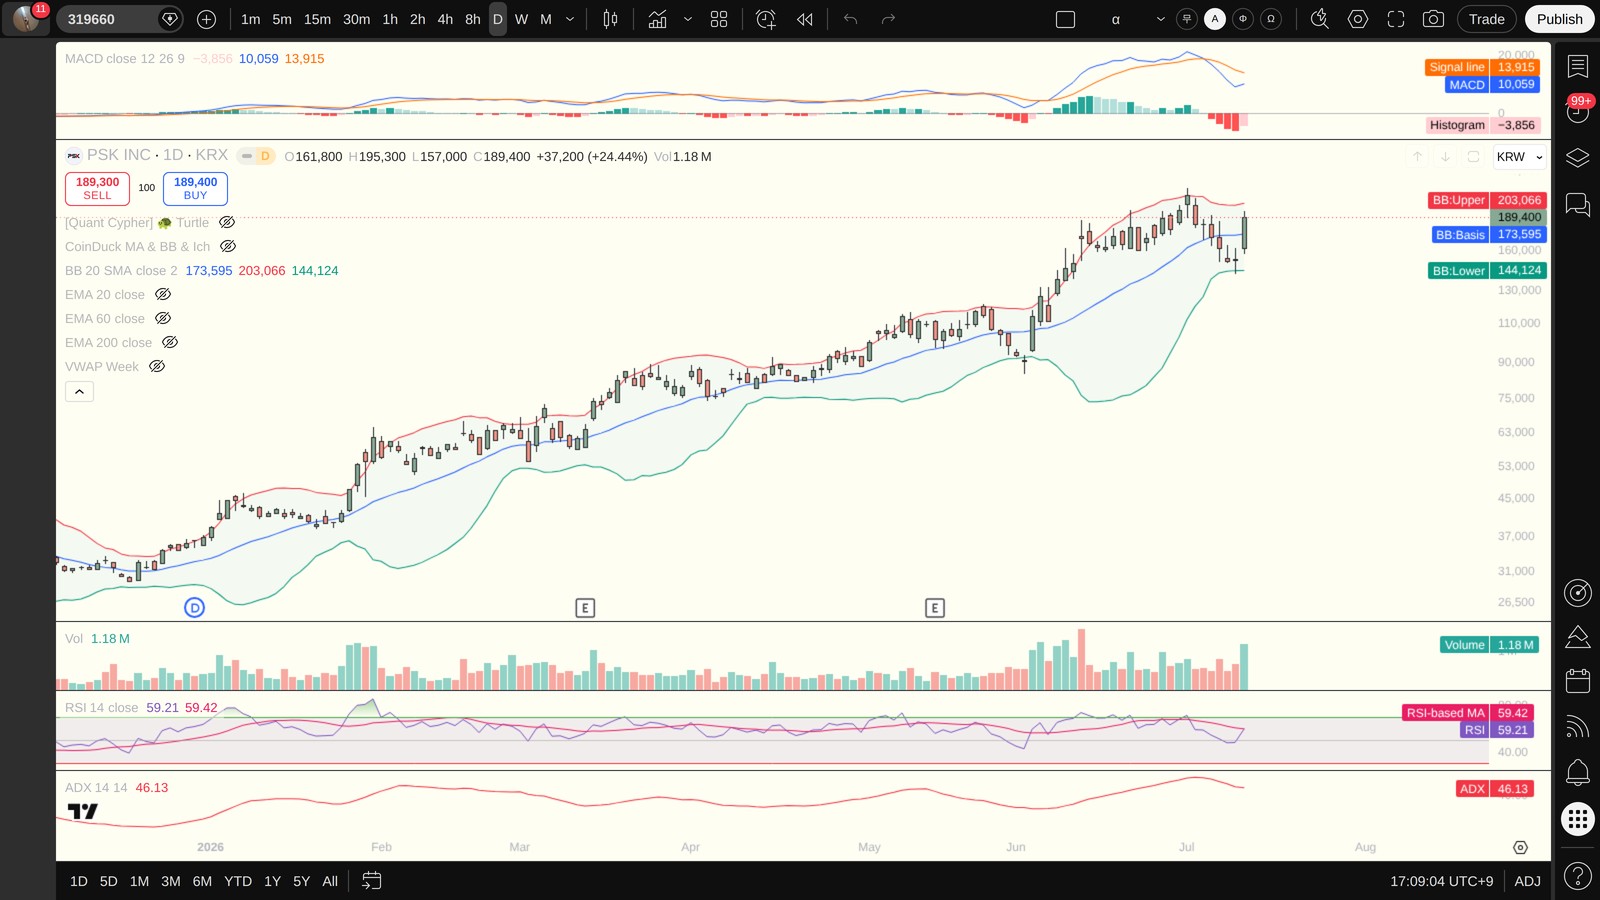The height and width of the screenshot is (900, 1600).
Task: Open the candlestick chart type selector
Action: tap(610, 19)
